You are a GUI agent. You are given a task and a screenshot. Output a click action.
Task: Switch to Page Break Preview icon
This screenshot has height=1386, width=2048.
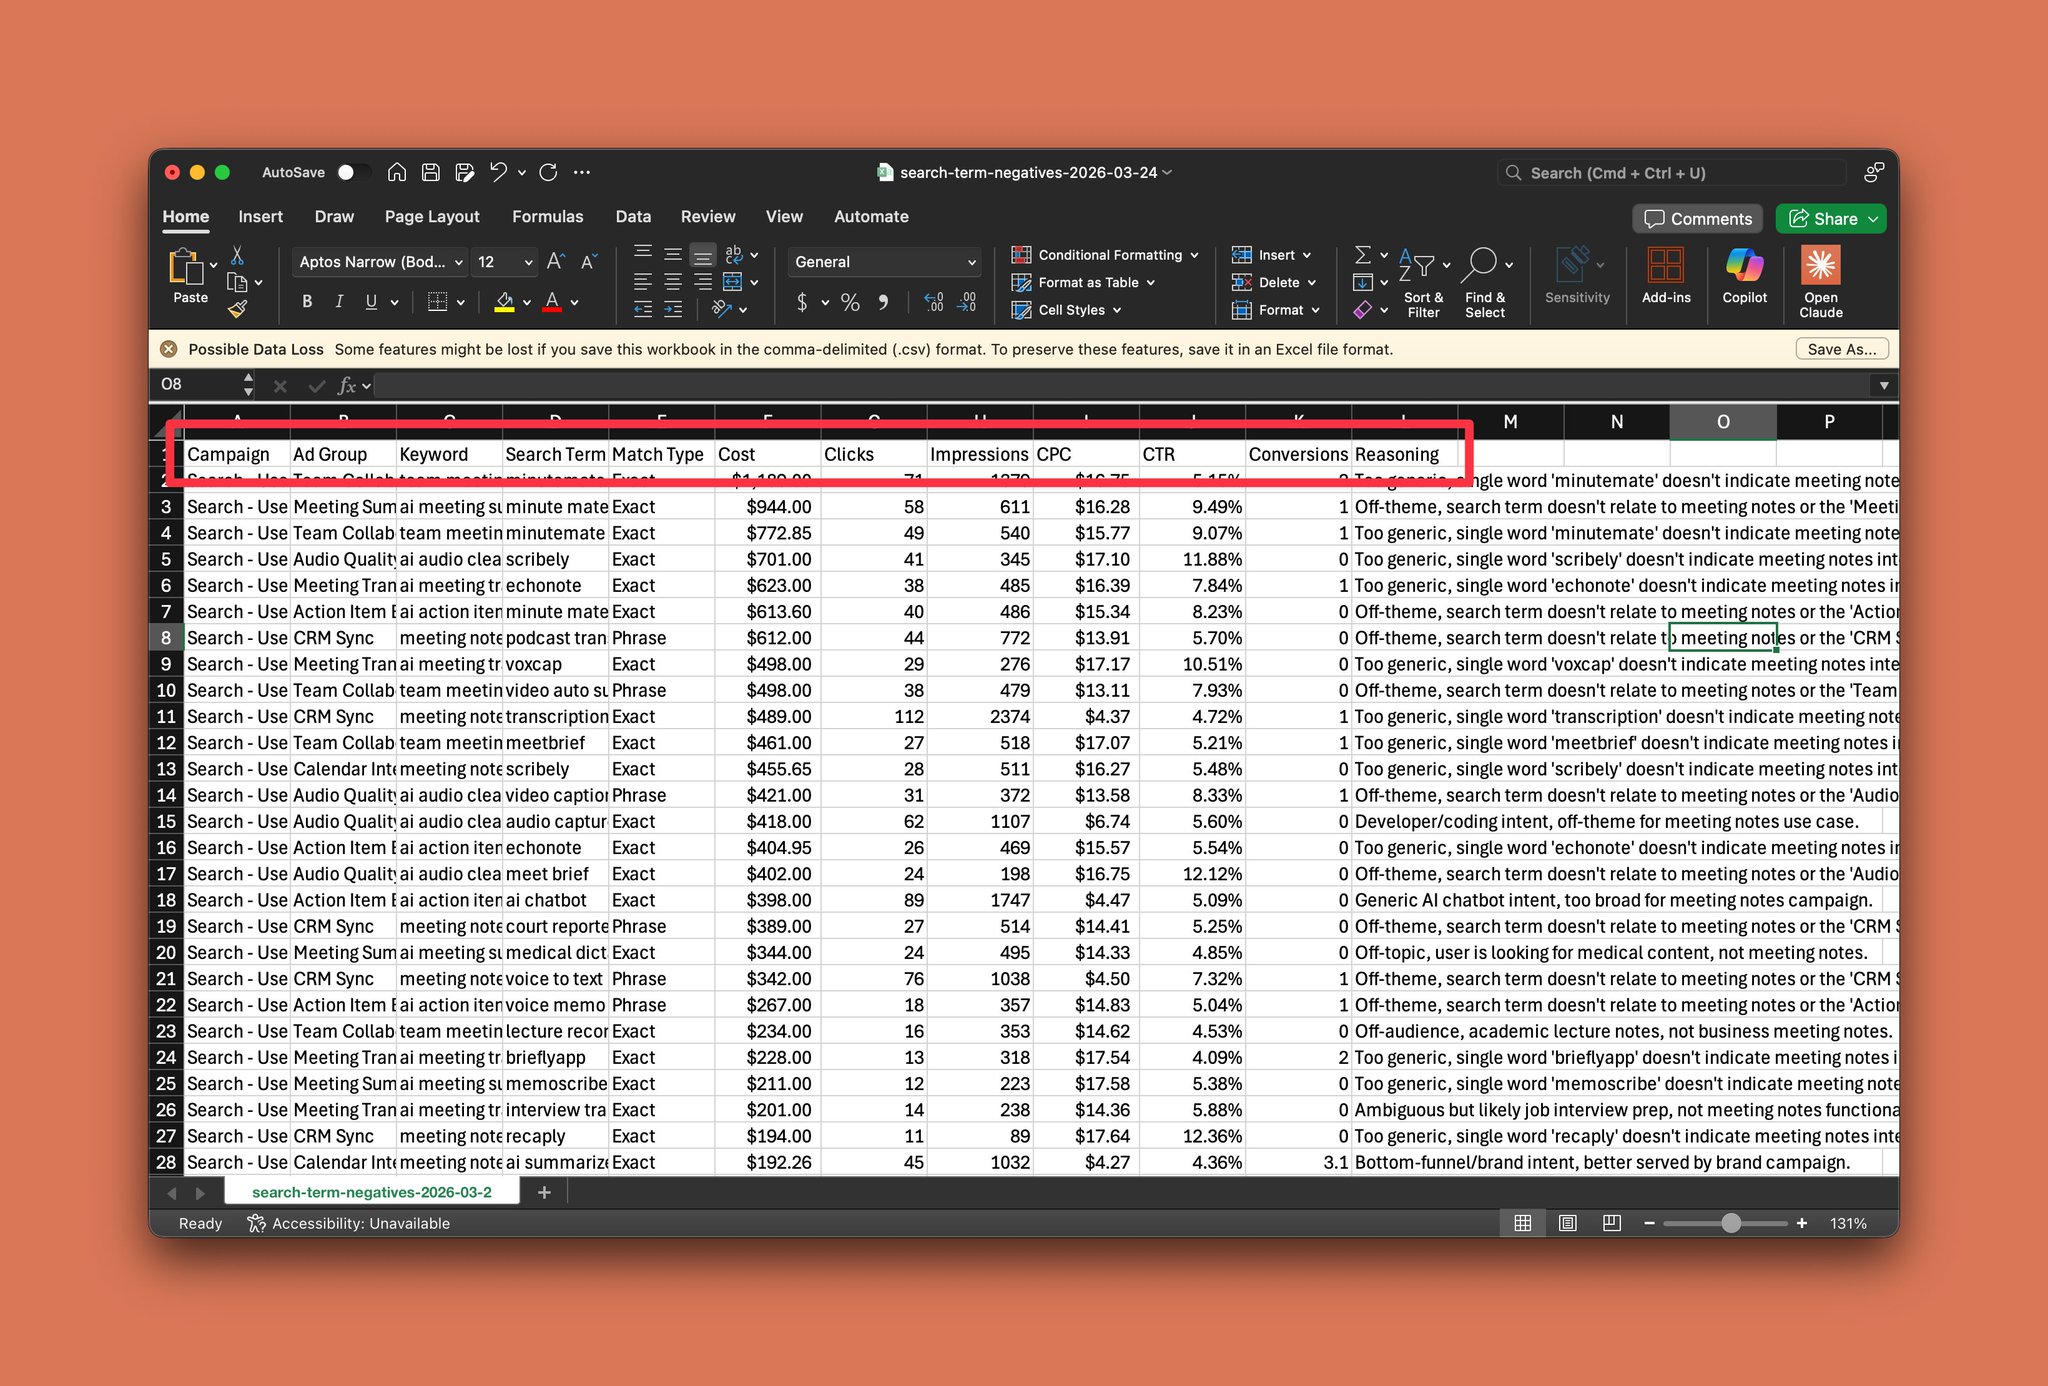(x=1611, y=1223)
